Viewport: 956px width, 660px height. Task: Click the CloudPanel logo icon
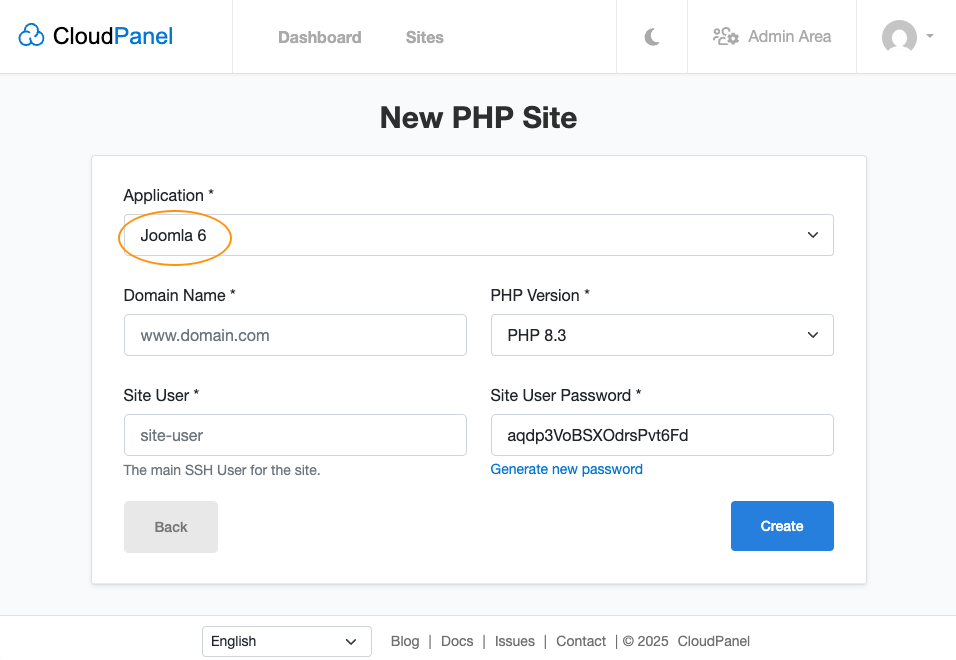pos(31,35)
